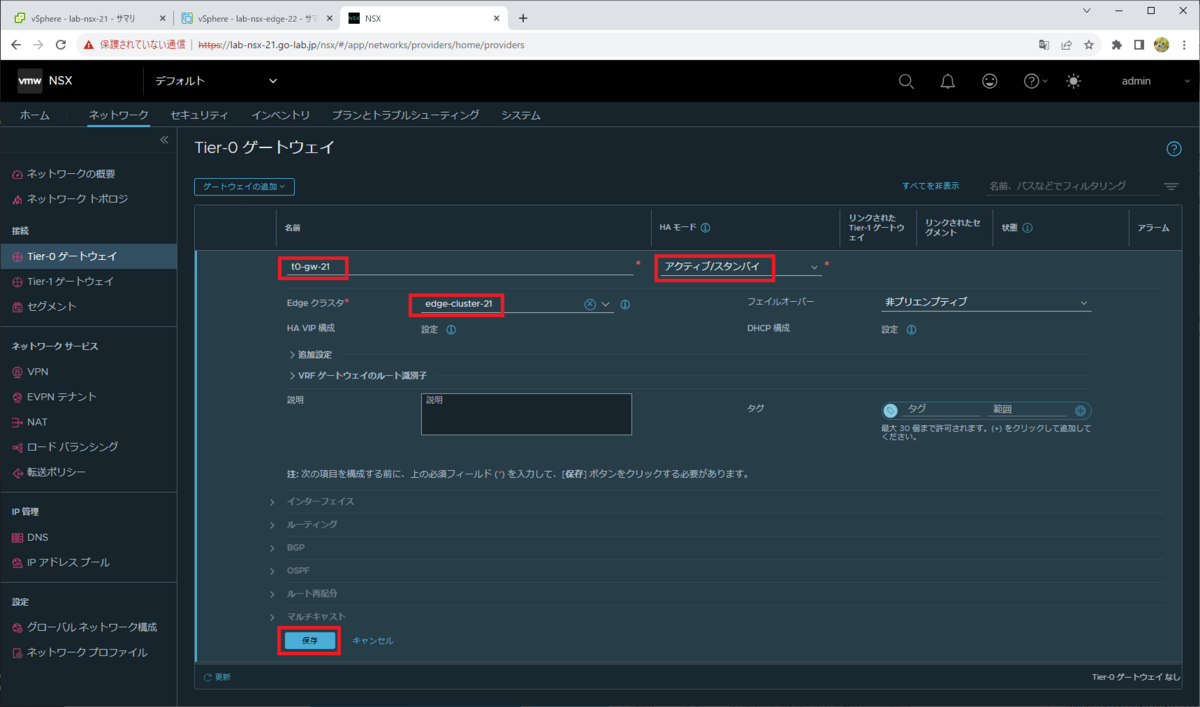Click the plus icon to add tag
This screenshot has width=1200, height=707.
[x=1080, y=410]
